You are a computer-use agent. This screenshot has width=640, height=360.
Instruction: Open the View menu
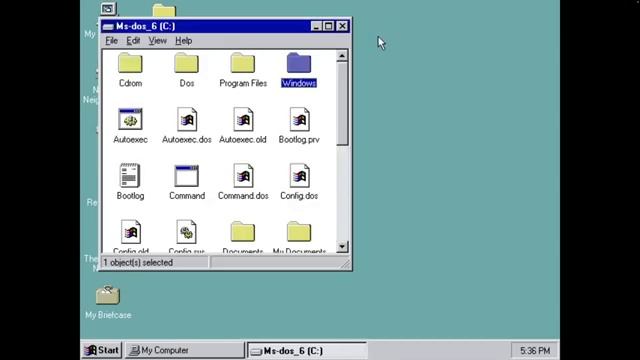click(x=158, y=41)
